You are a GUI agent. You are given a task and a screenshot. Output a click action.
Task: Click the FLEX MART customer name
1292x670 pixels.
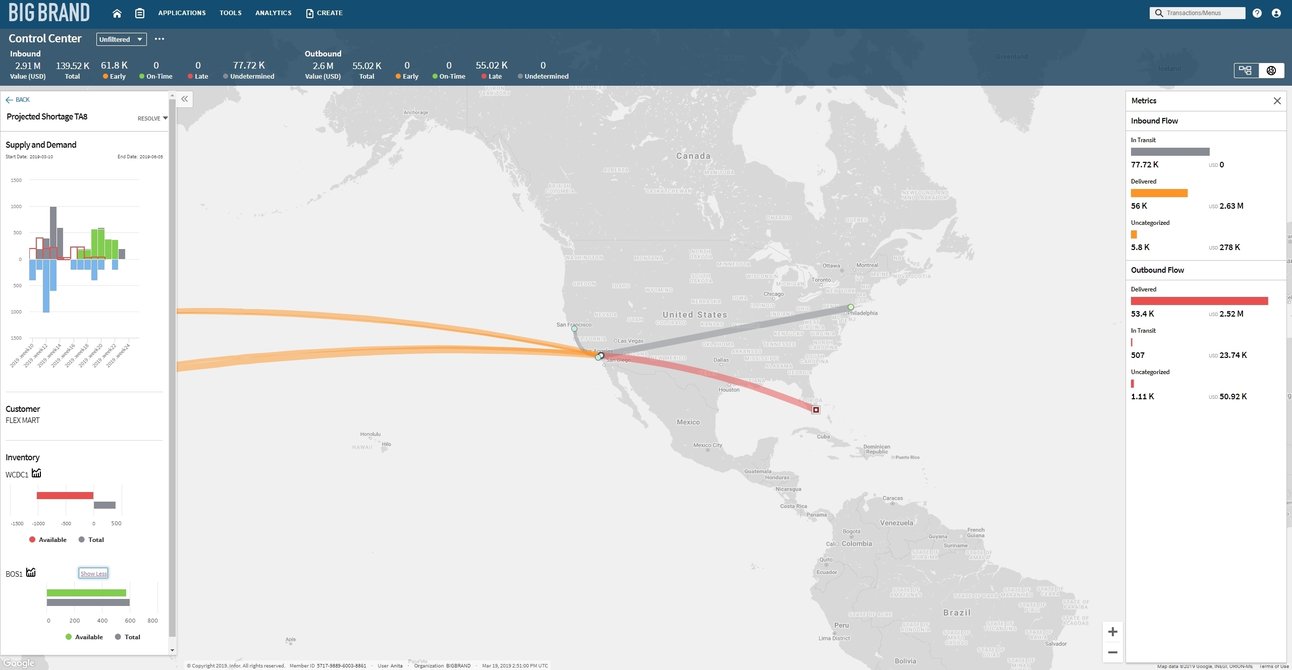pyautogui.click(x=23, y=421)
